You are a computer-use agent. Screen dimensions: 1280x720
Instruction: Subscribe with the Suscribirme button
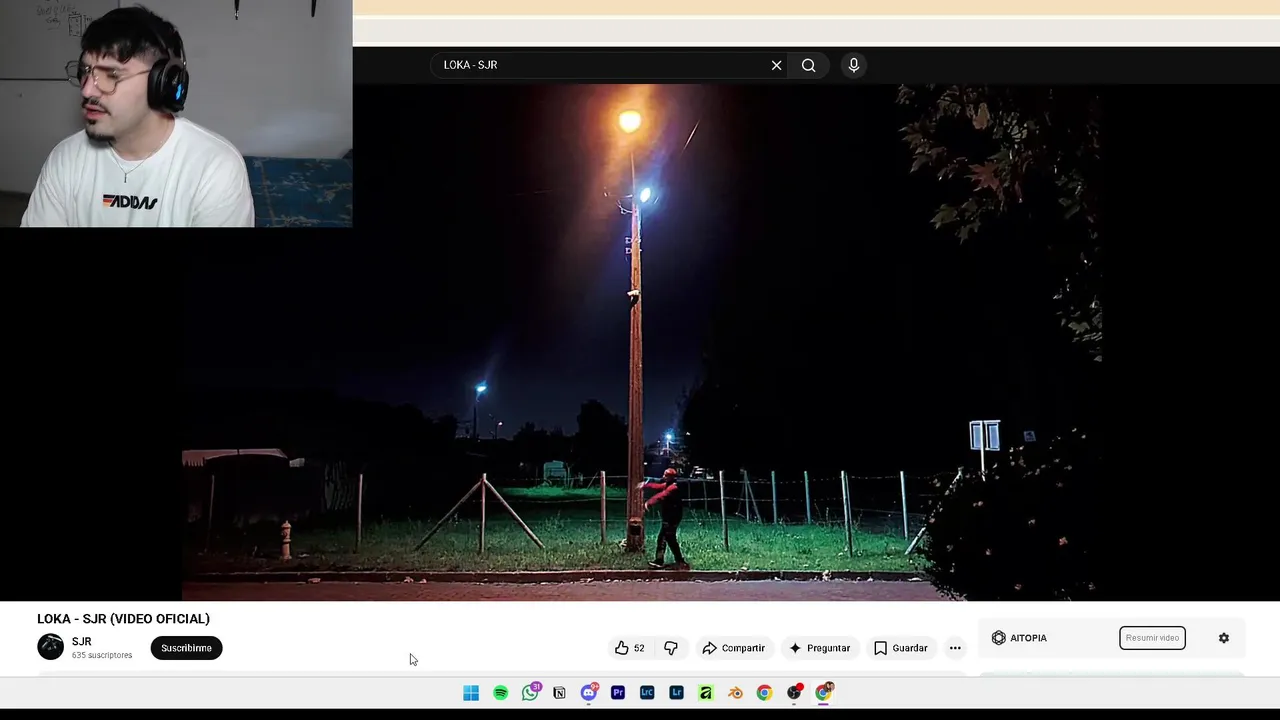(x=186, y=648)
